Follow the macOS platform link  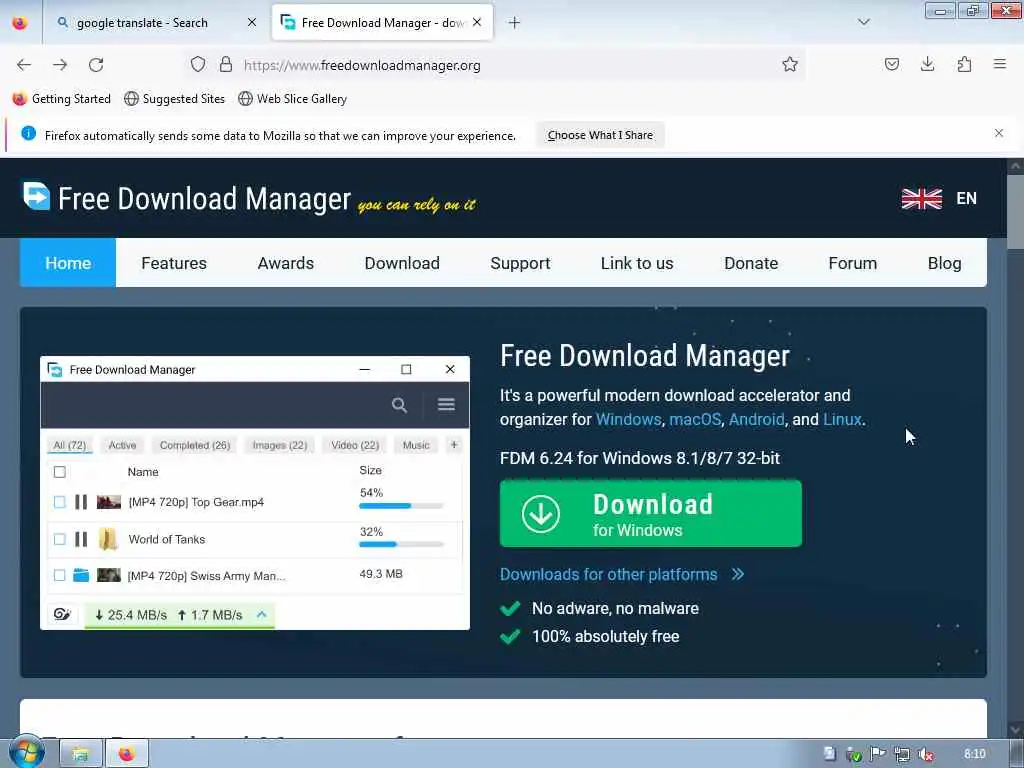[695, 419]
